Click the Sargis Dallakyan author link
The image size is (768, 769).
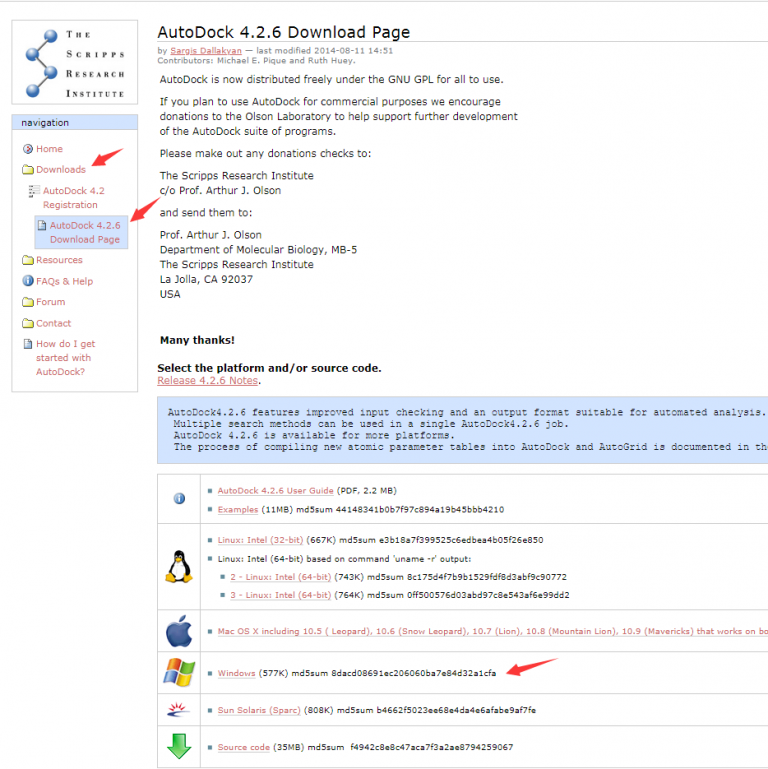(208, 50)
